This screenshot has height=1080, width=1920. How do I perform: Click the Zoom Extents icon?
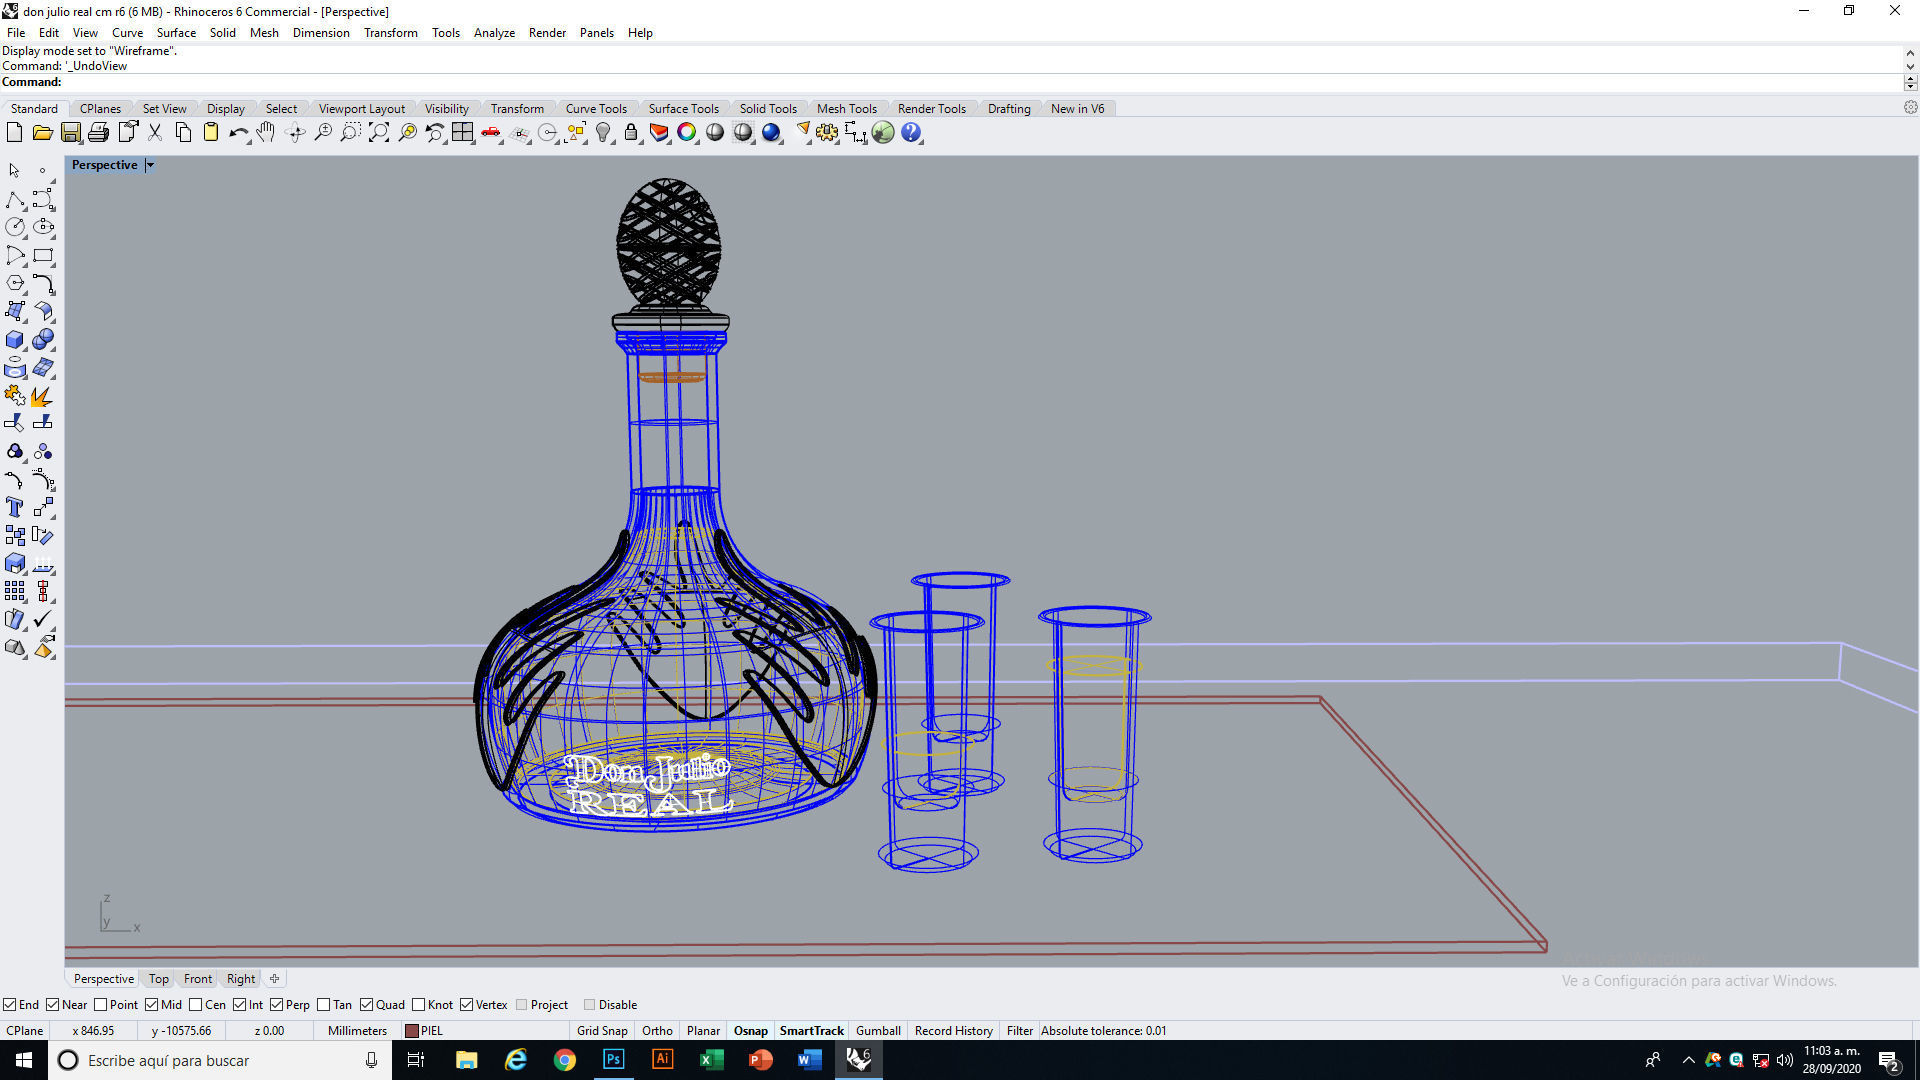click(x=379, y=133)
